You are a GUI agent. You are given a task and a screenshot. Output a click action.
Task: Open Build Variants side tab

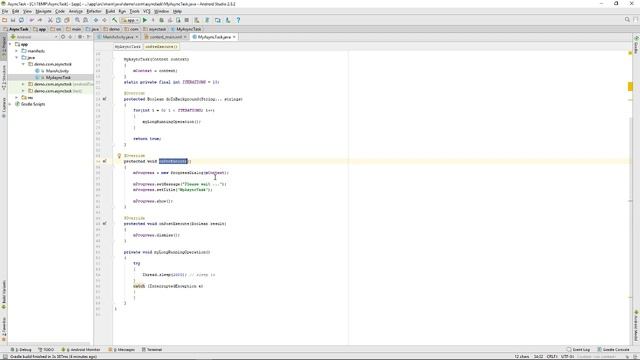4,295
